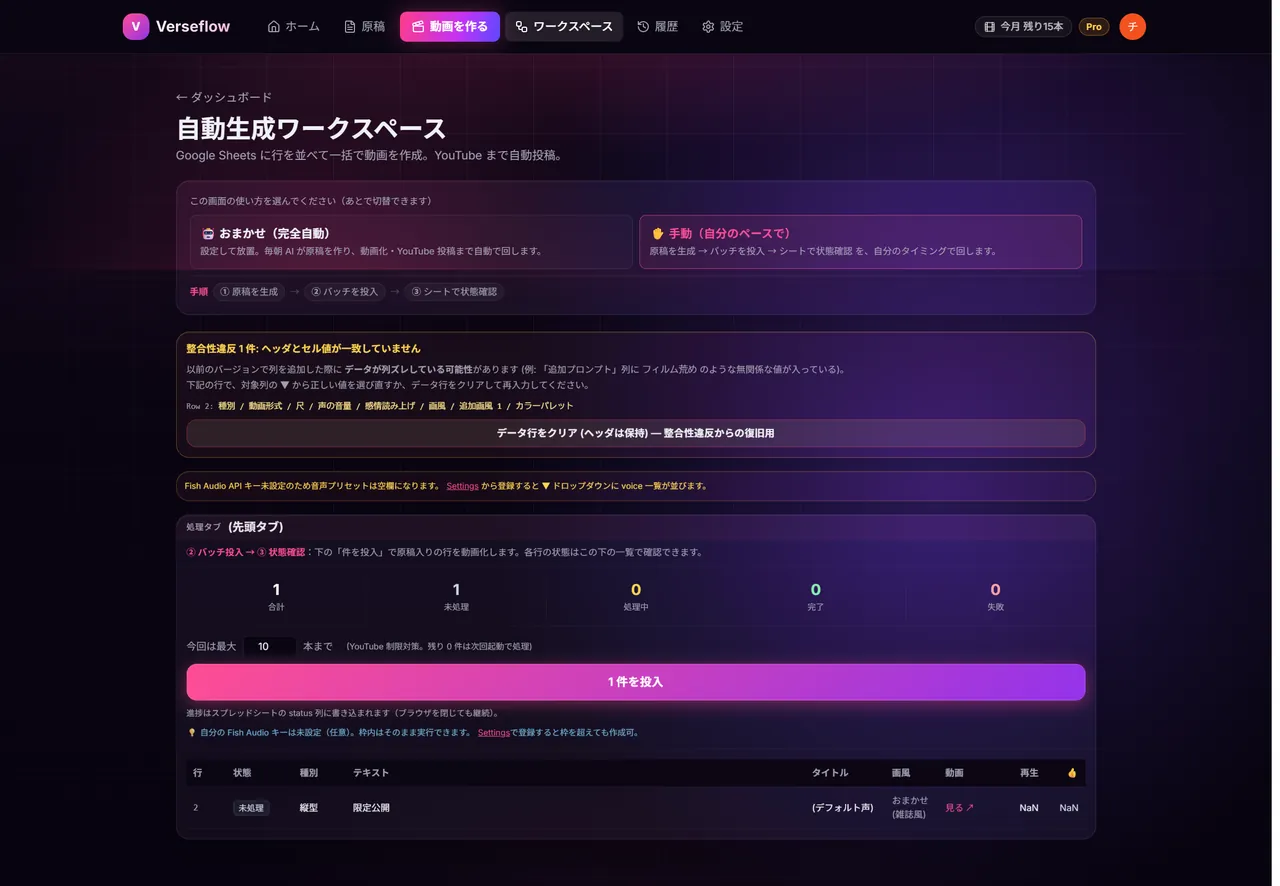The height and width of the screenshot is (886, 1280).
Task: Click the 完了 count stat
Action: point(816,597)
